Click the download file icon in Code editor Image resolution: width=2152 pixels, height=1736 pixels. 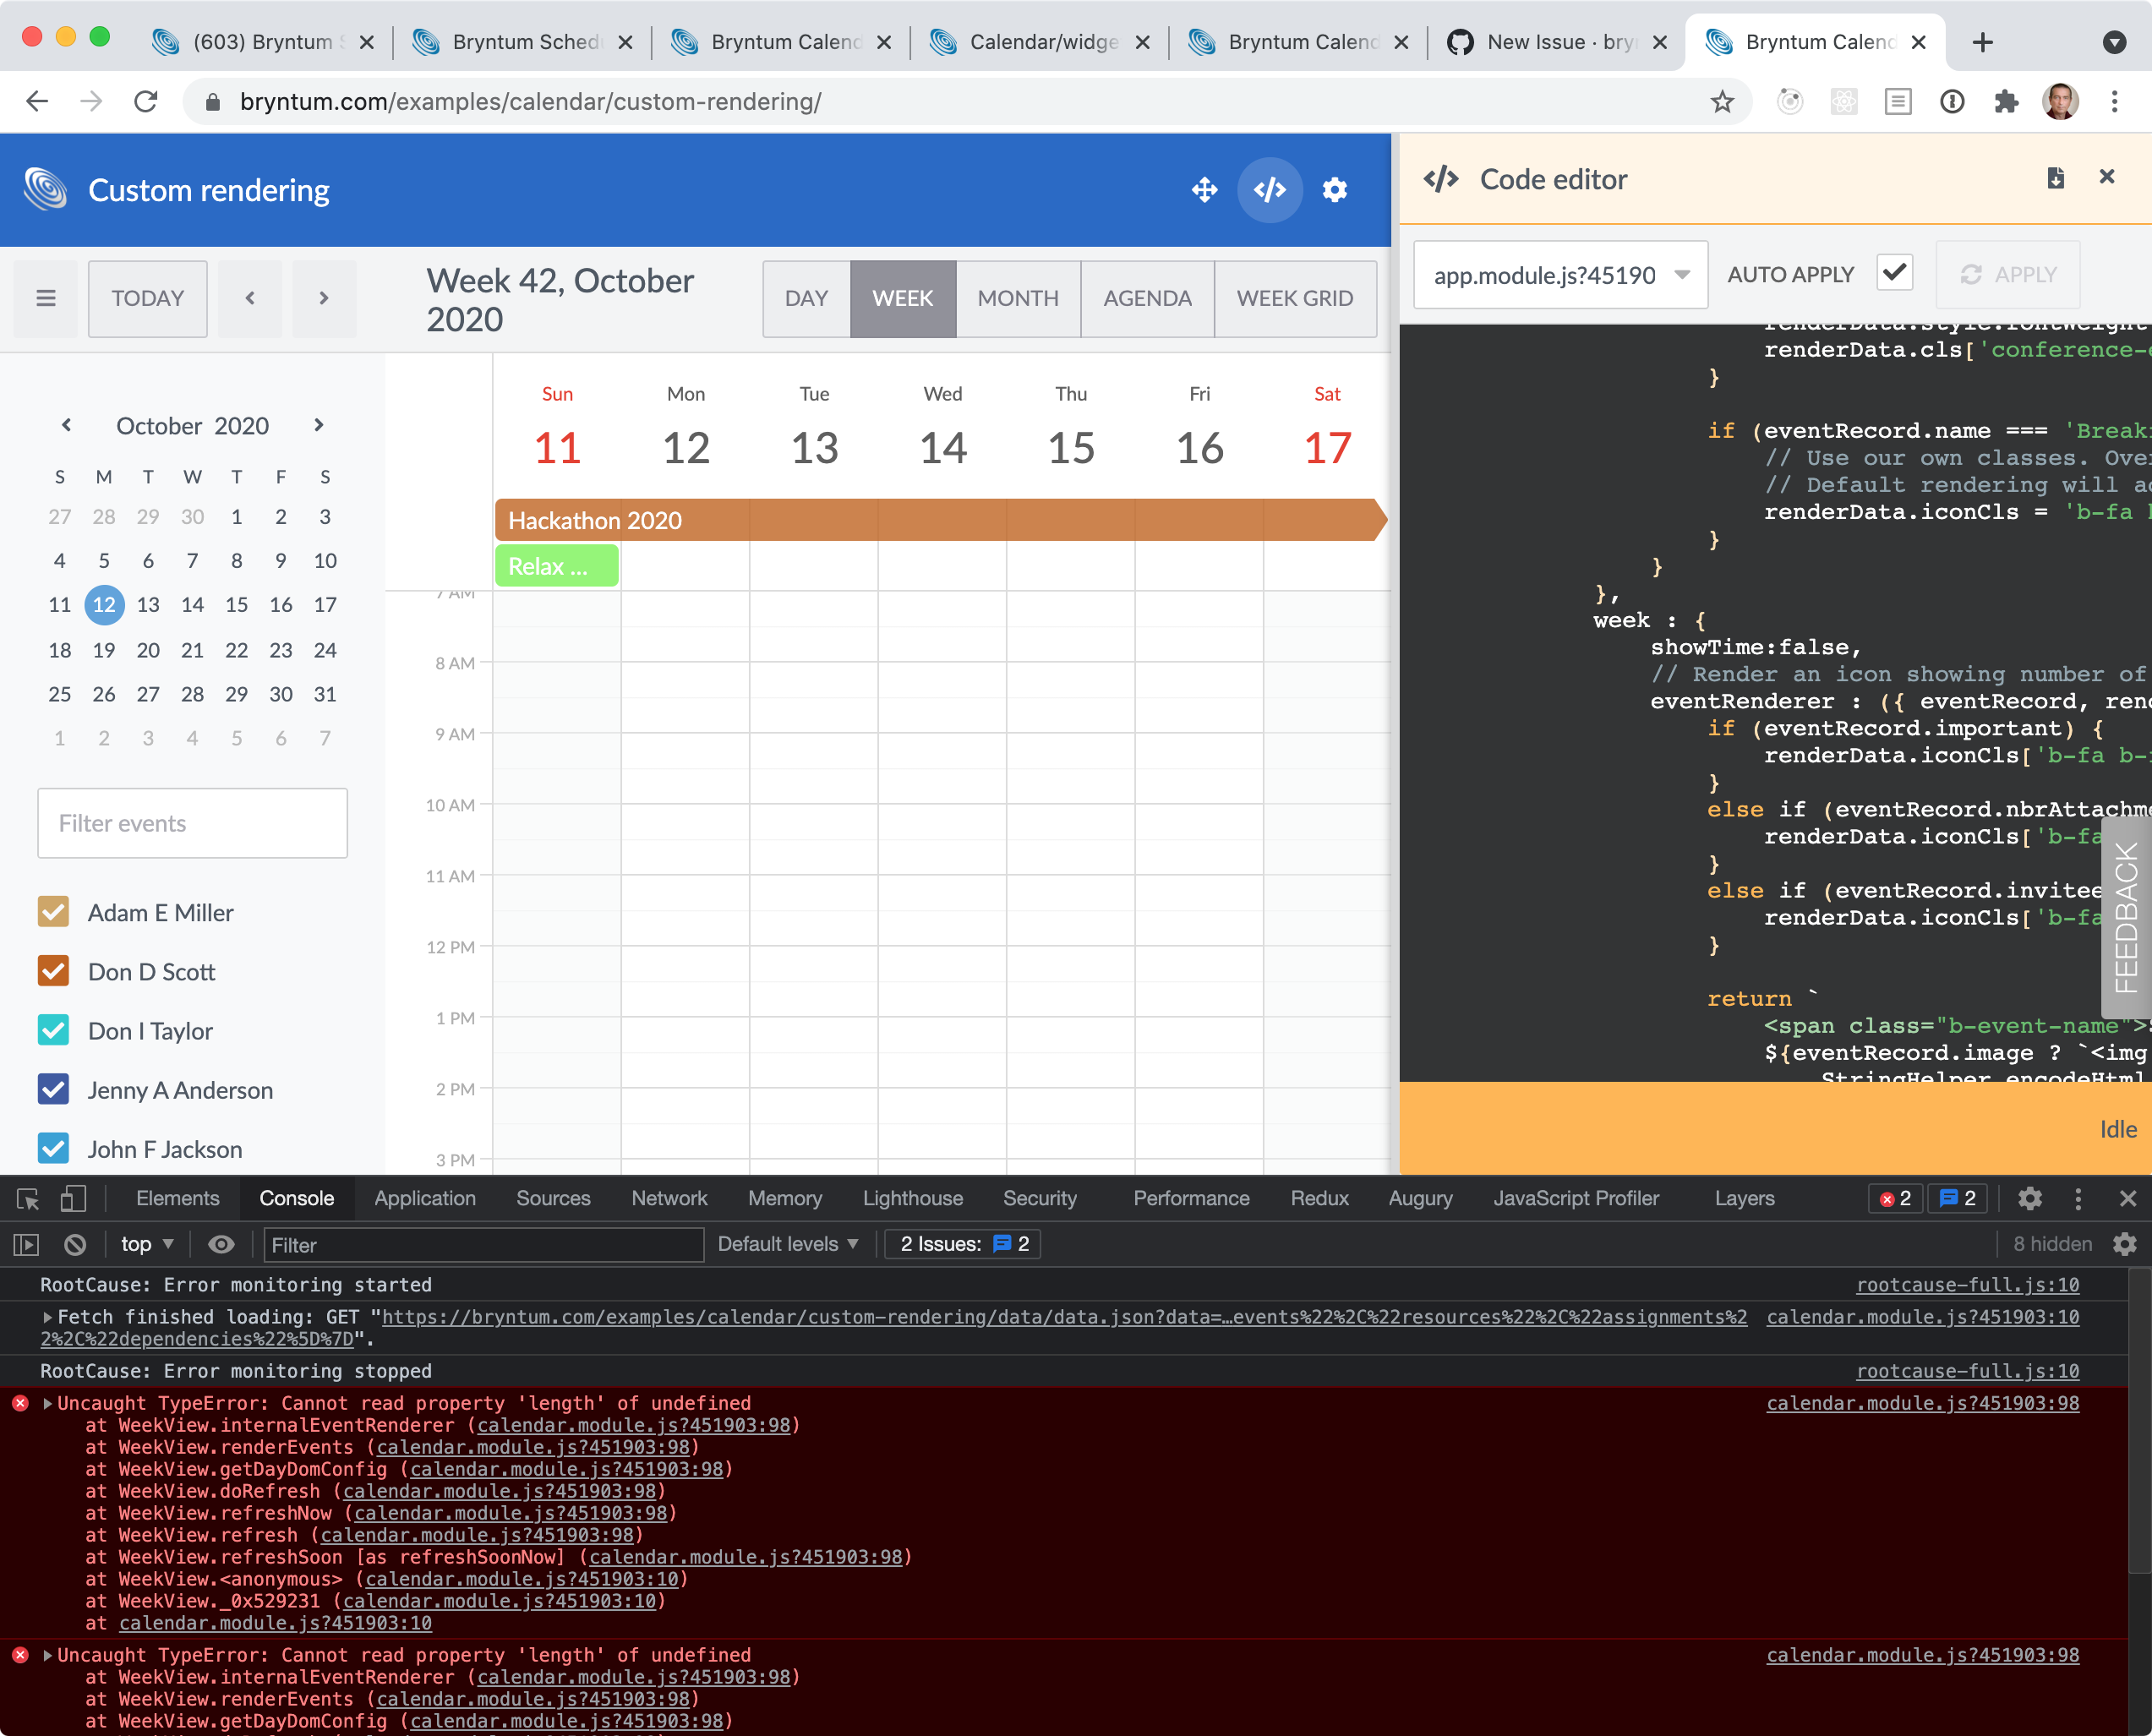click(2055, 178)
